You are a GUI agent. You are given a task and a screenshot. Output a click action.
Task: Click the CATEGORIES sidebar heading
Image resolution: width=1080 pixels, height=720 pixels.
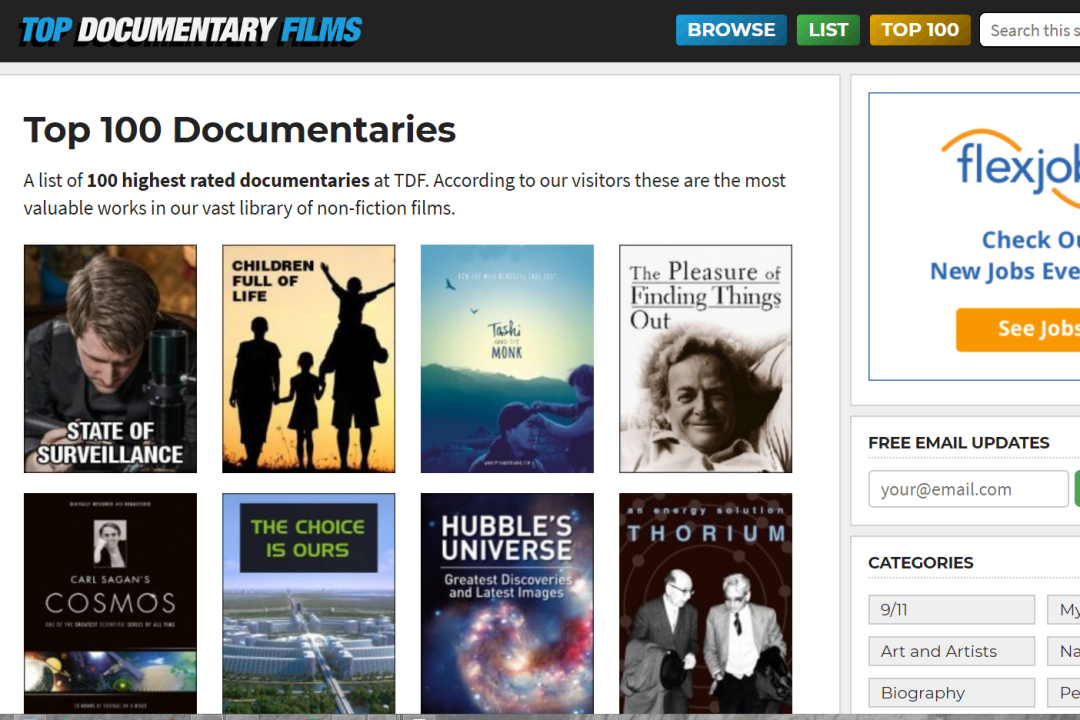coord(920,562)
